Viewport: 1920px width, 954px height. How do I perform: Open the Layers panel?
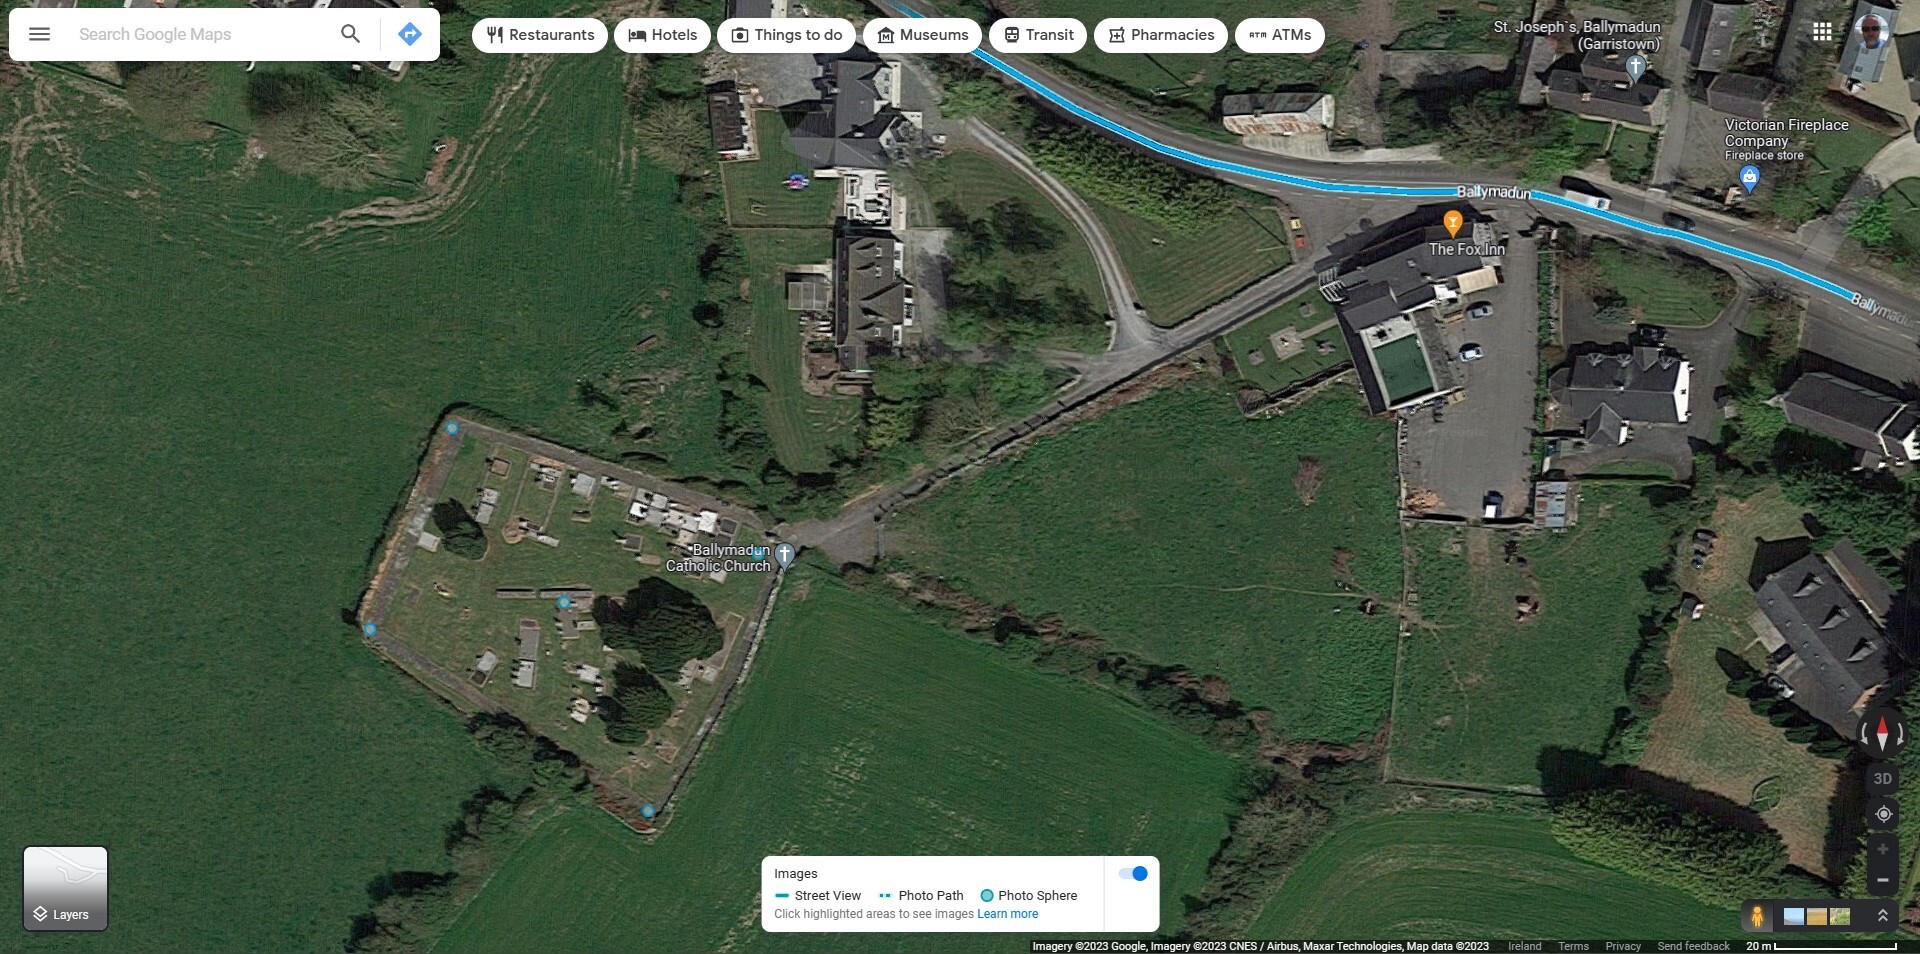65,888
